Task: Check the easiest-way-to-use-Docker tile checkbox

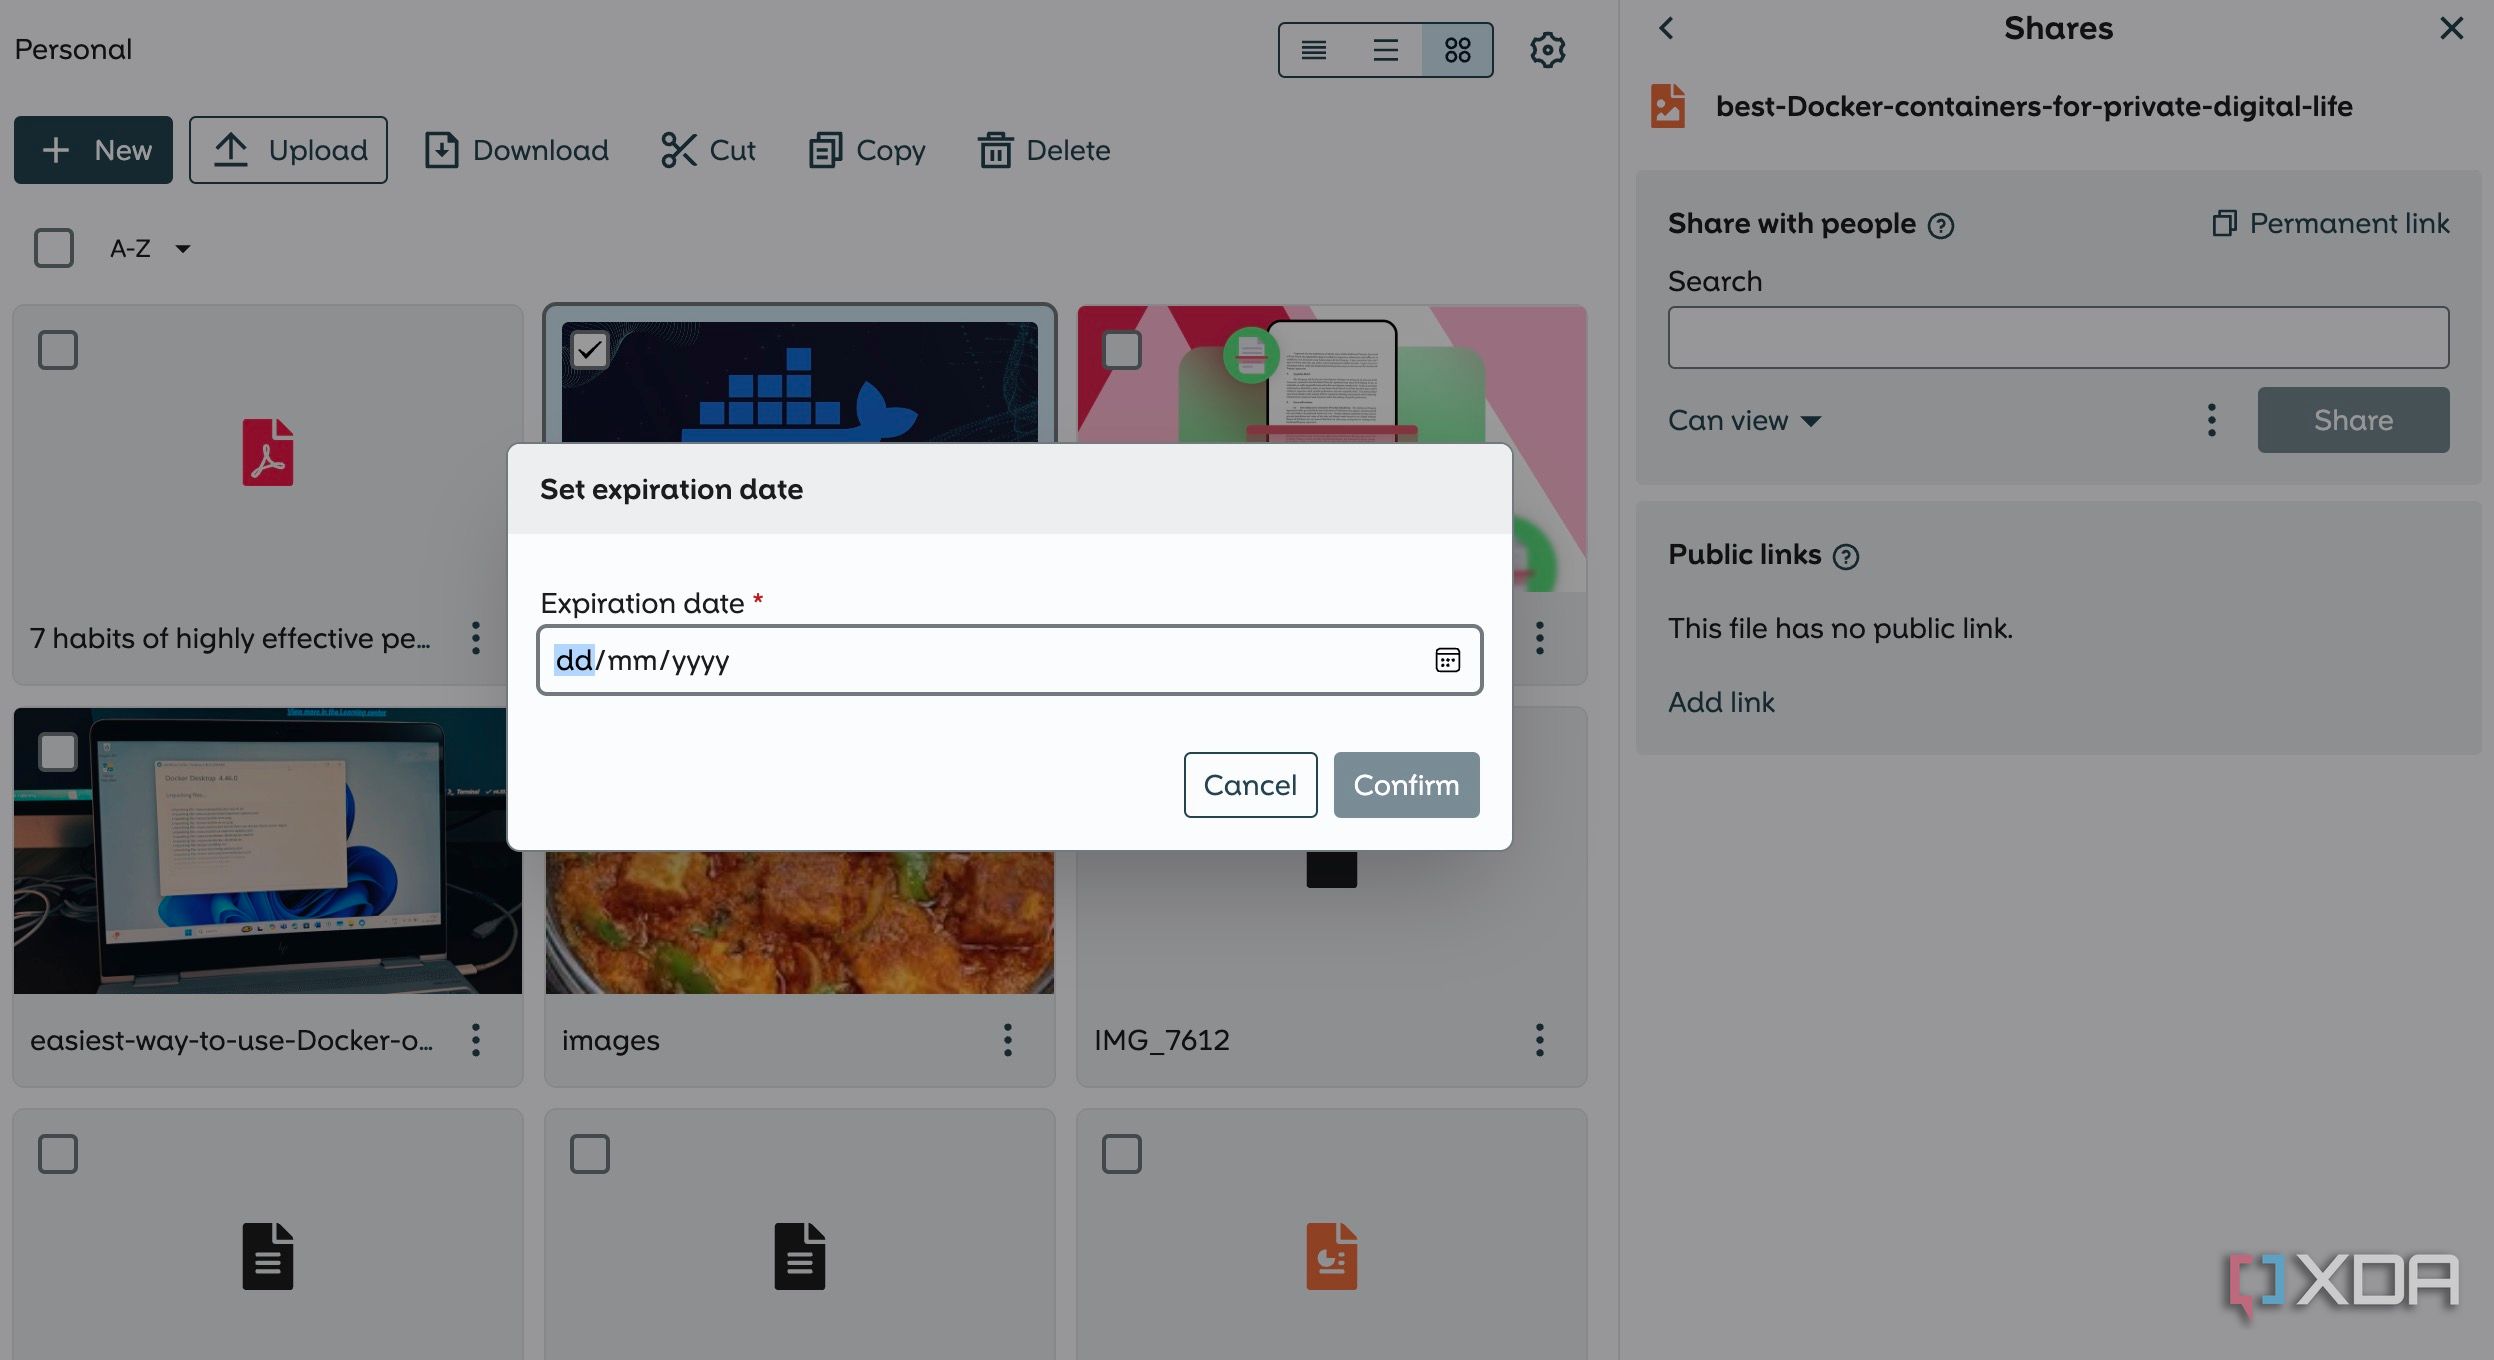Action: [x=58, y=752]
